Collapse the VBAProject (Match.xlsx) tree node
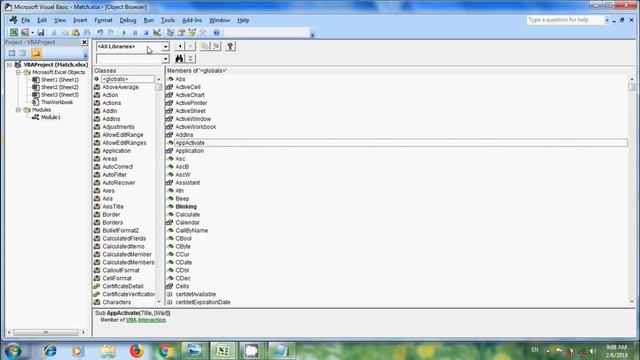Viewport: 640px width, 360px height. [x=9, y=65]
